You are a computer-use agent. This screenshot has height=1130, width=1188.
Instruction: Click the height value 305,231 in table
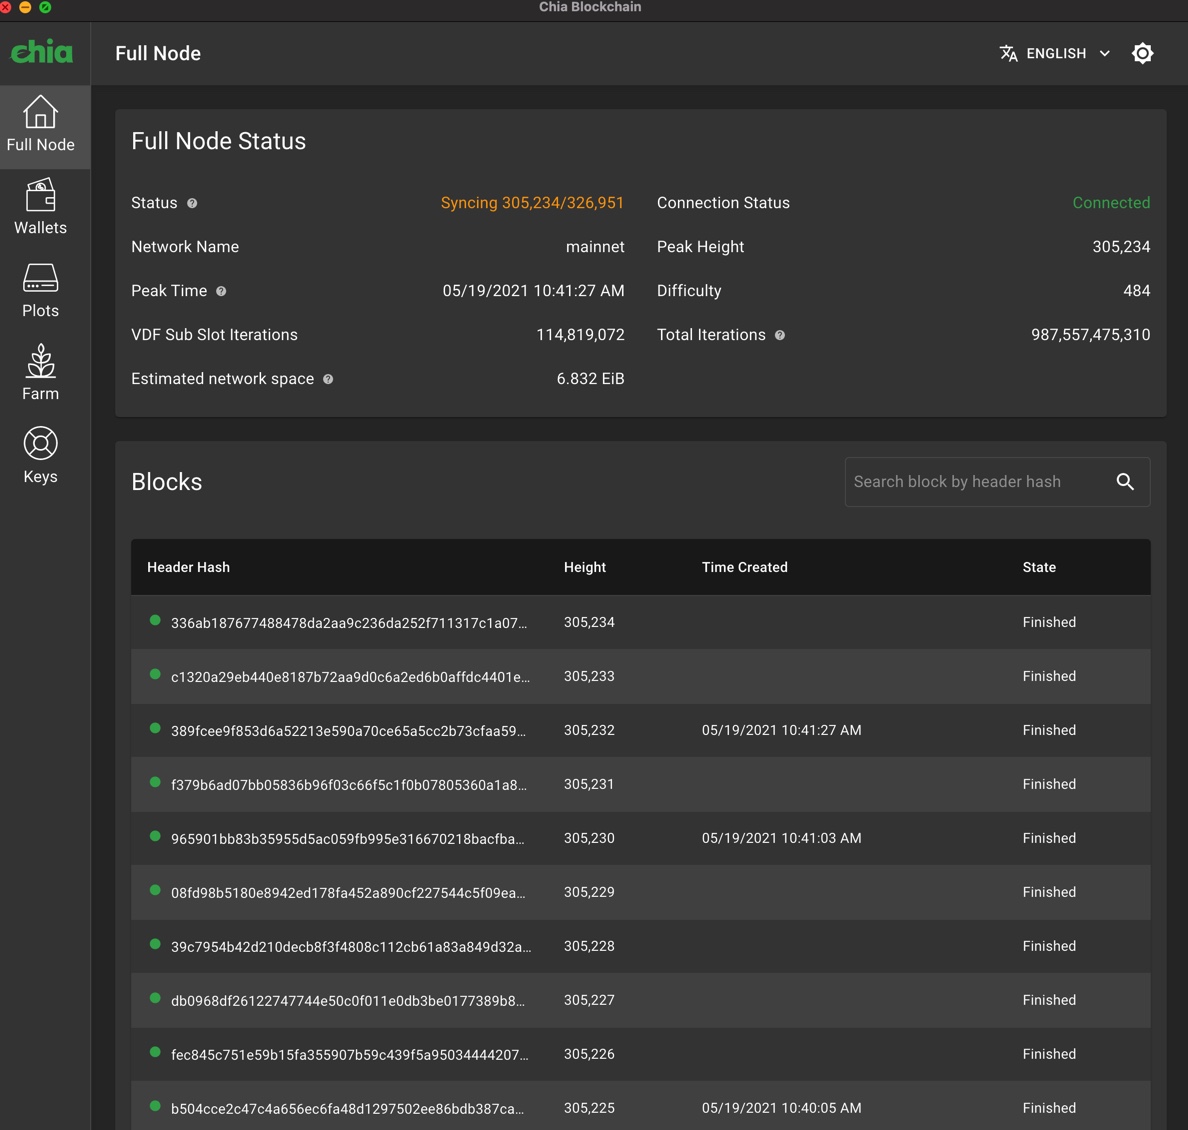589,784
